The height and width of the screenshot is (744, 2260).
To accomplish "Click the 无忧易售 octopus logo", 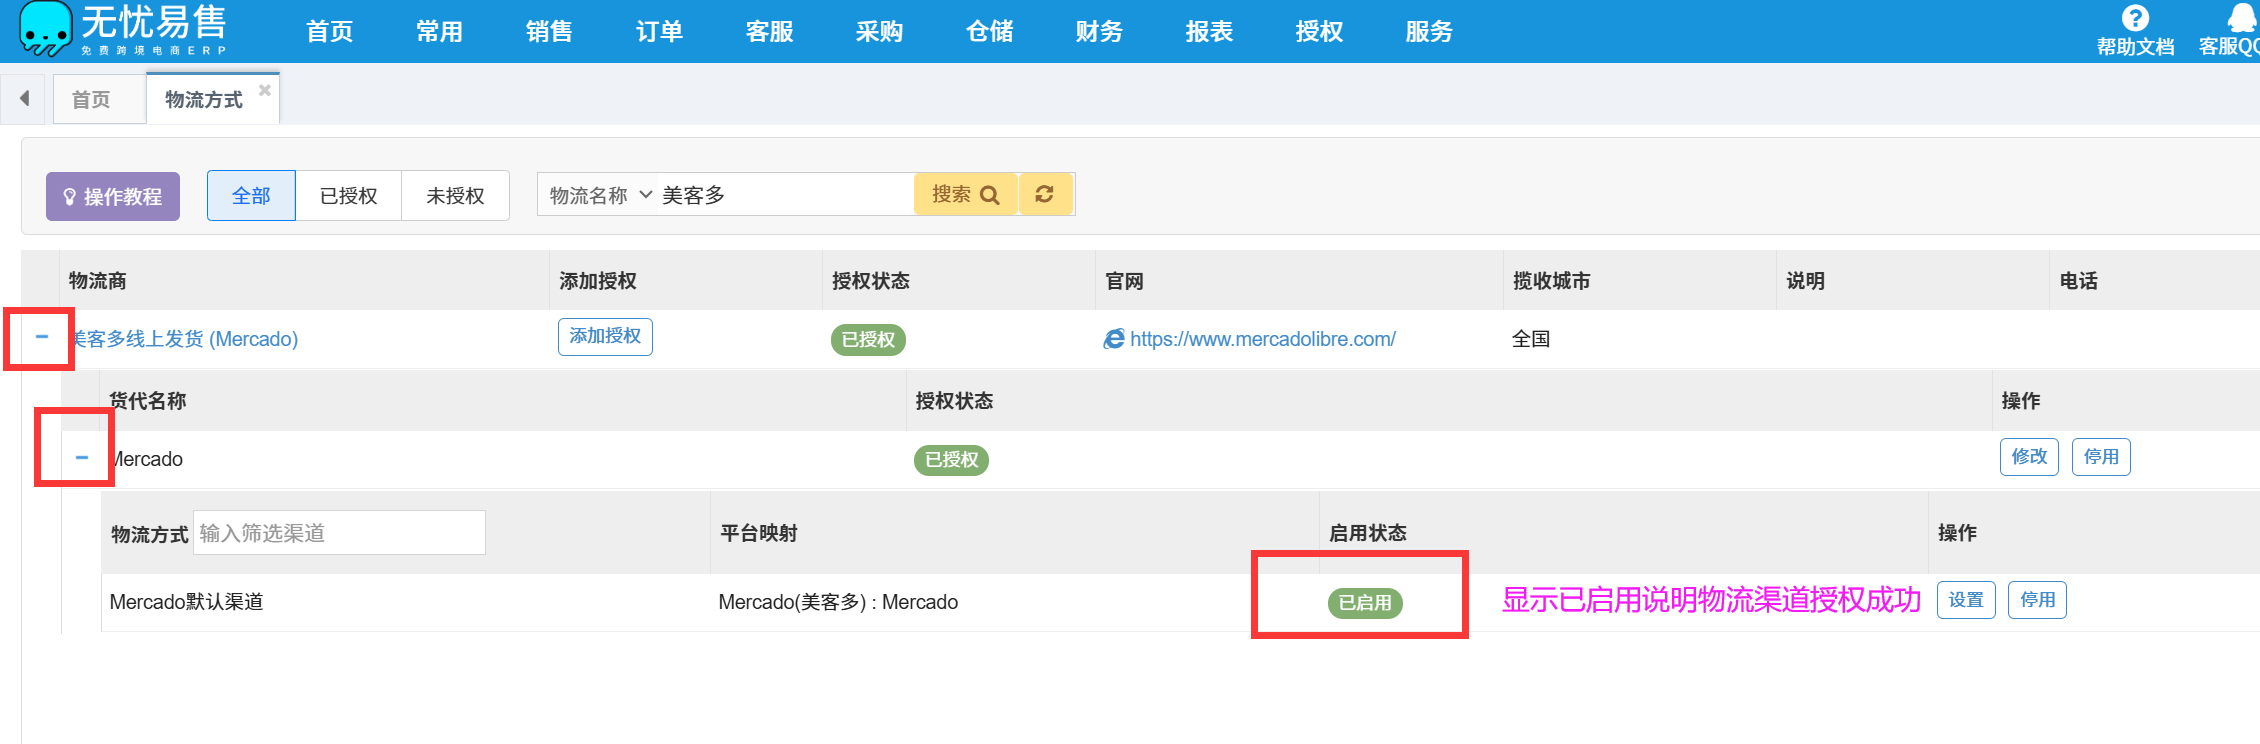I will pyautogui.click(x=45, y=28).
